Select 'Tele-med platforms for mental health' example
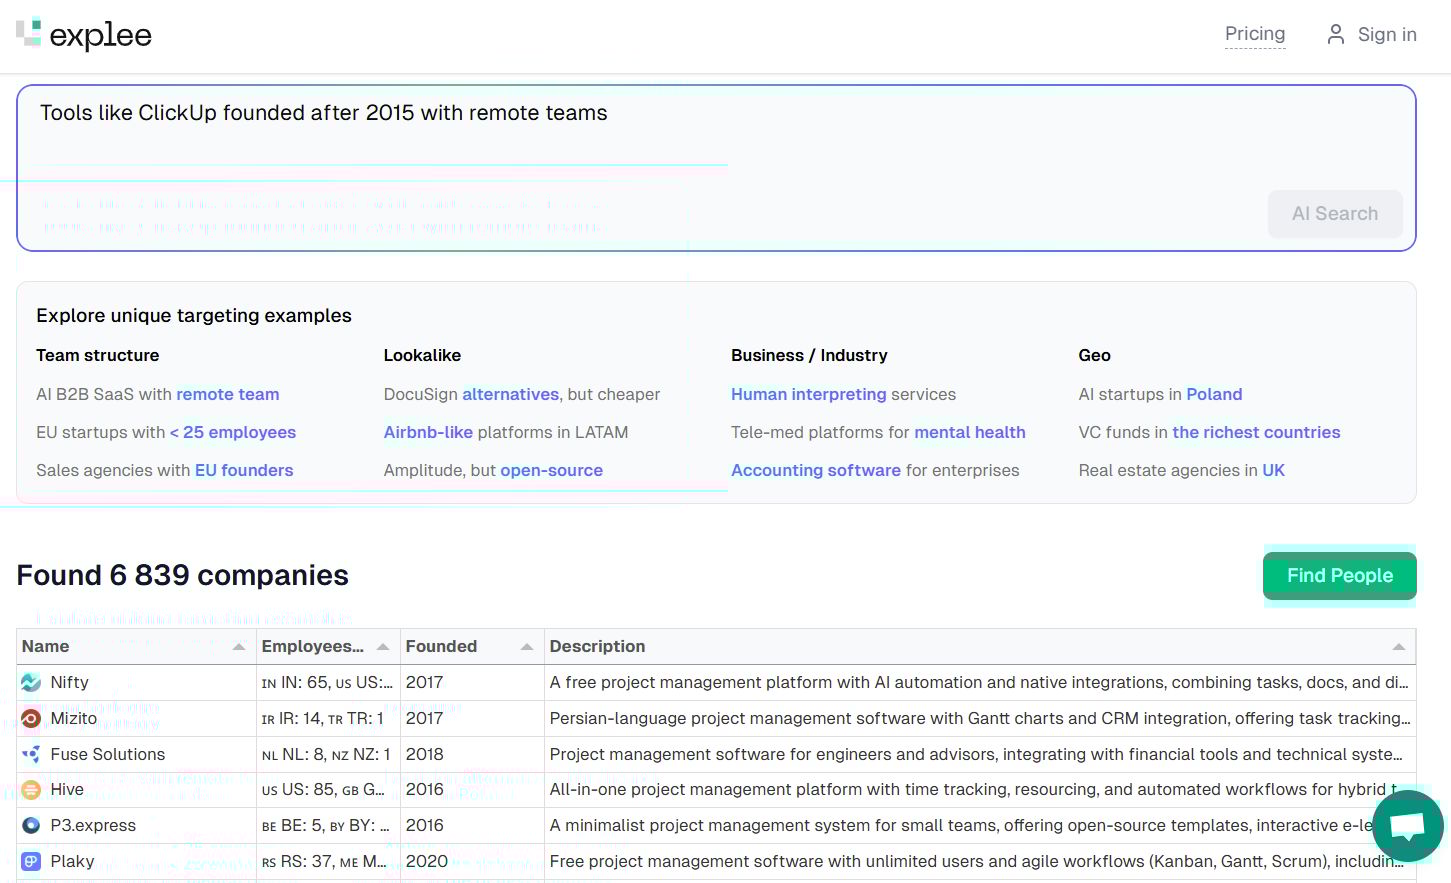Viewport: 1451px width, 883px height. (878, 432)
